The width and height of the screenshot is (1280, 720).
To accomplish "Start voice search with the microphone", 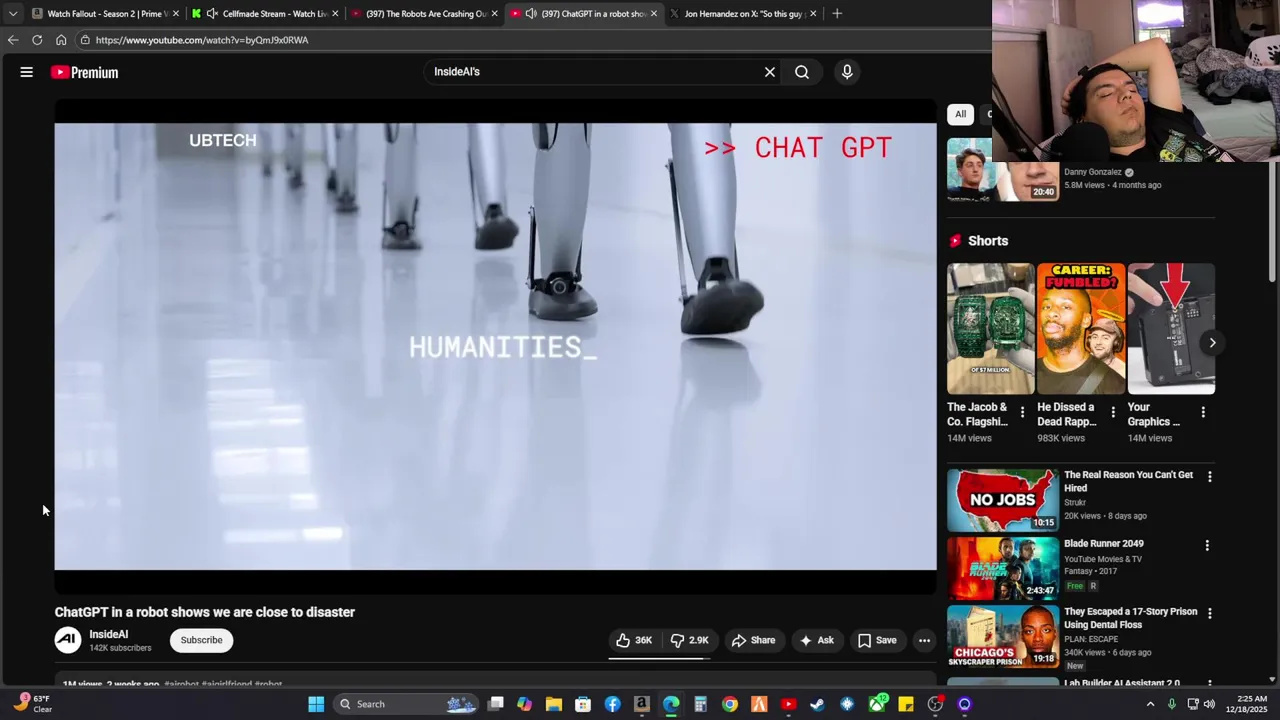I will tap(847, 72).
